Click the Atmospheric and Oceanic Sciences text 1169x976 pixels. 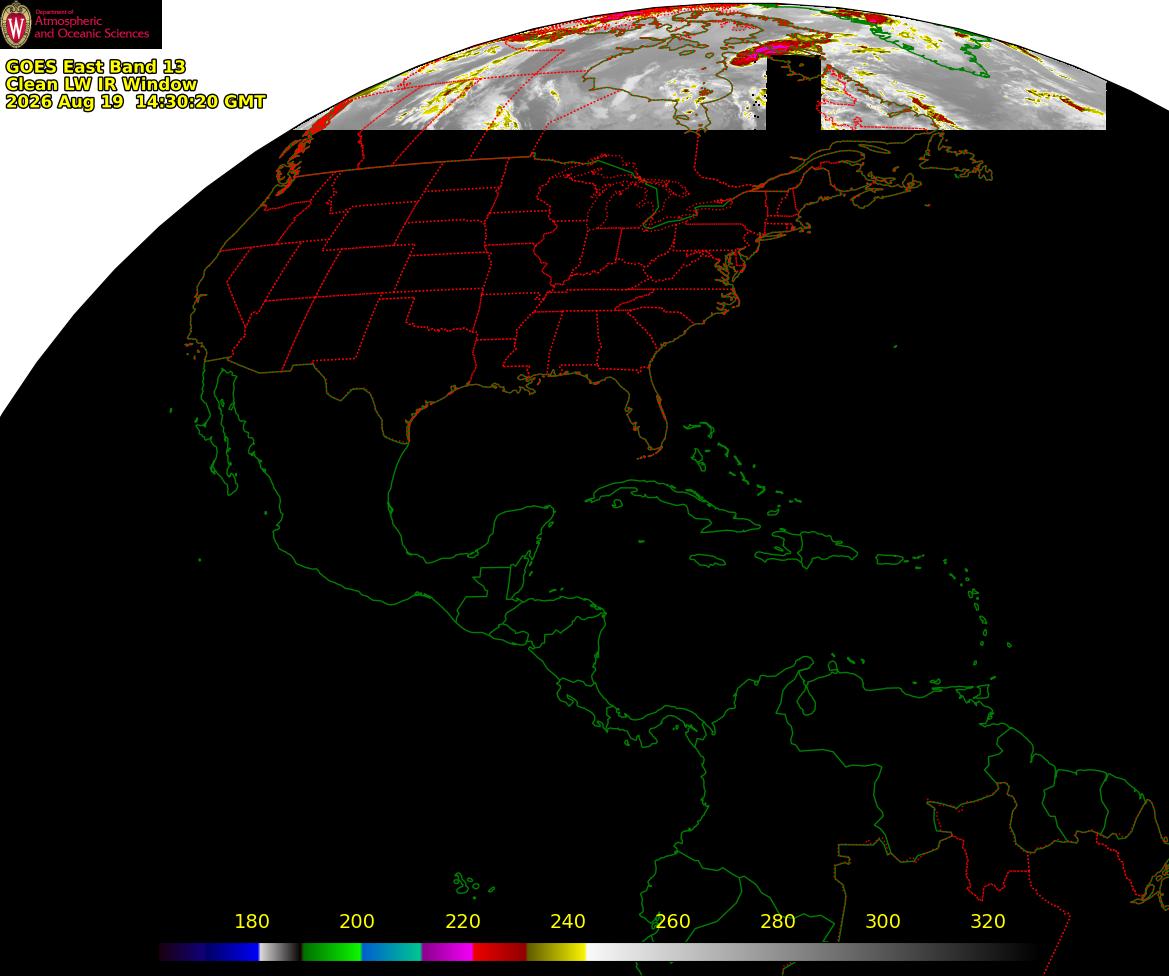(x=92, y=28)
